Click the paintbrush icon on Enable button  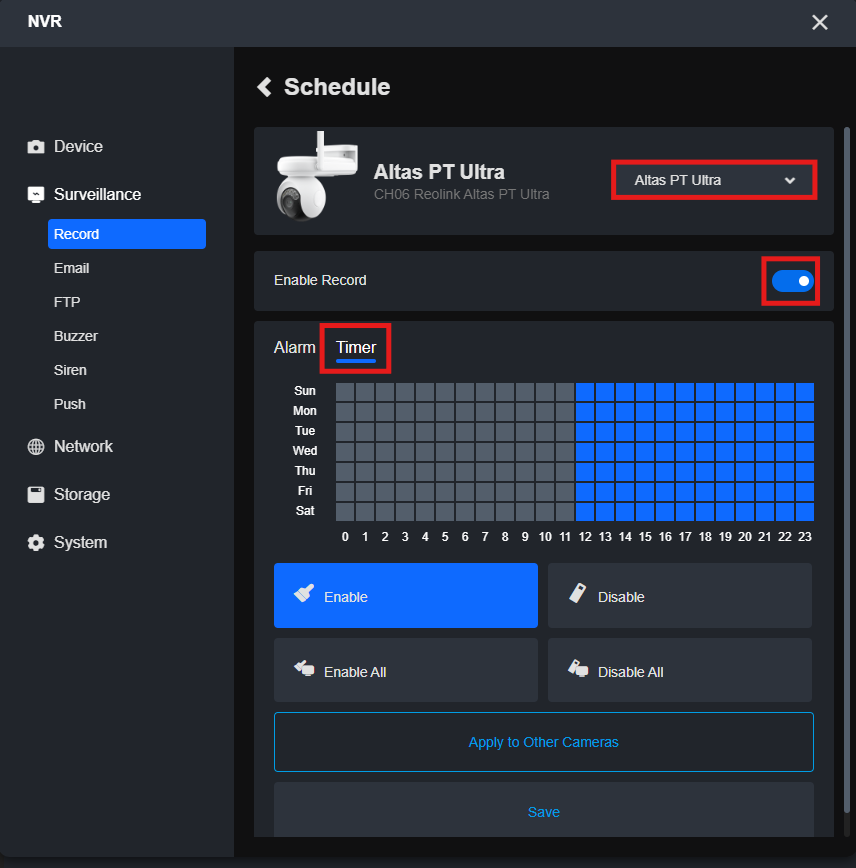(x=304, y=593)
